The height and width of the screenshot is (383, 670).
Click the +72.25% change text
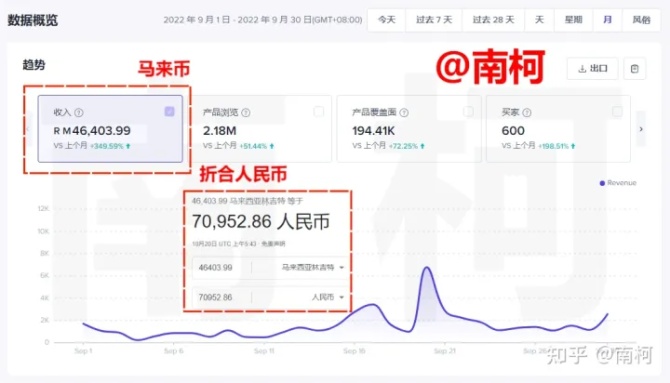403,146
